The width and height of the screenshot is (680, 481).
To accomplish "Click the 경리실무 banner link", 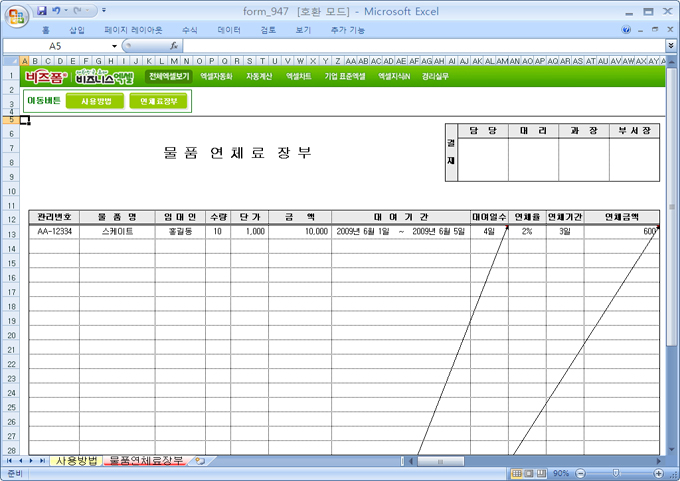I will point(435,76).
